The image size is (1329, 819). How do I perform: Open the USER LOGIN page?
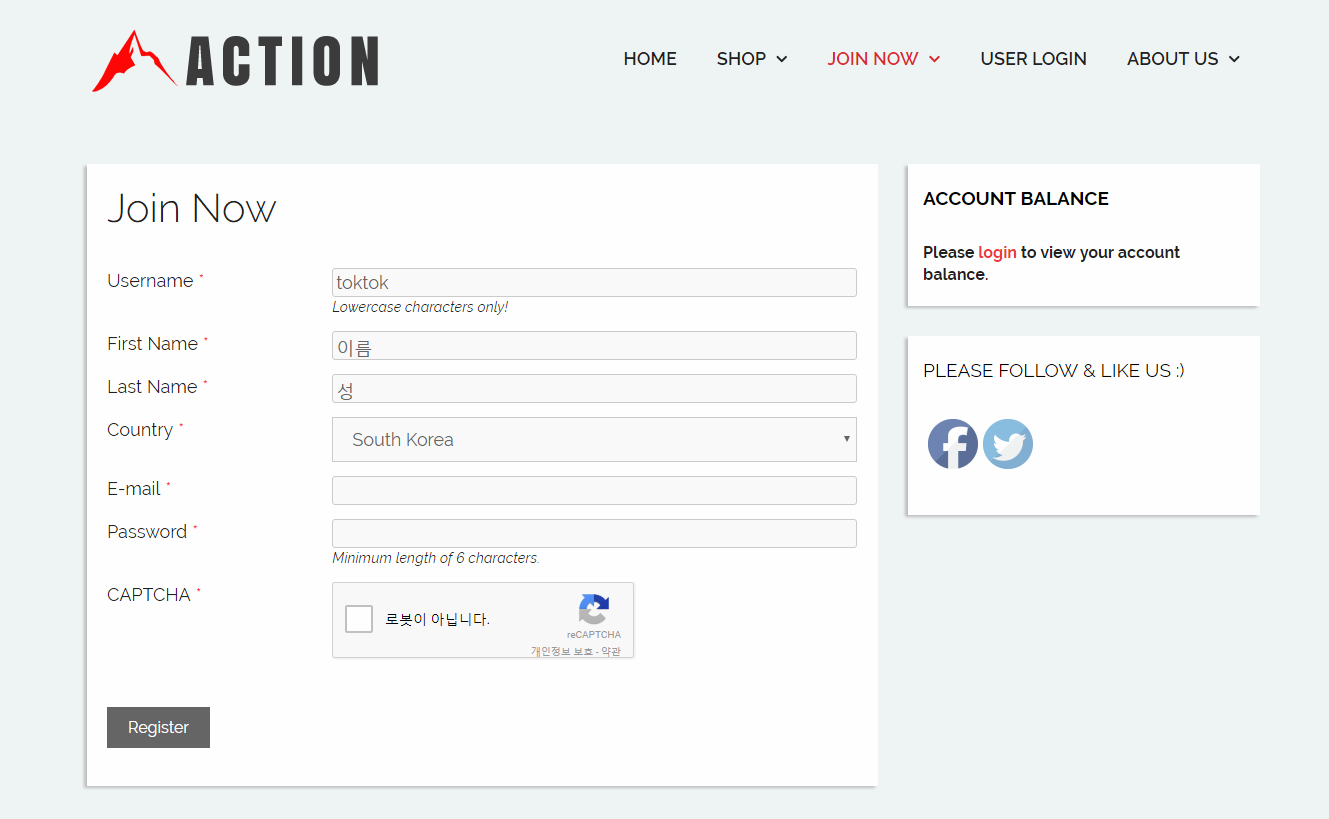(x=1033, y=58)
